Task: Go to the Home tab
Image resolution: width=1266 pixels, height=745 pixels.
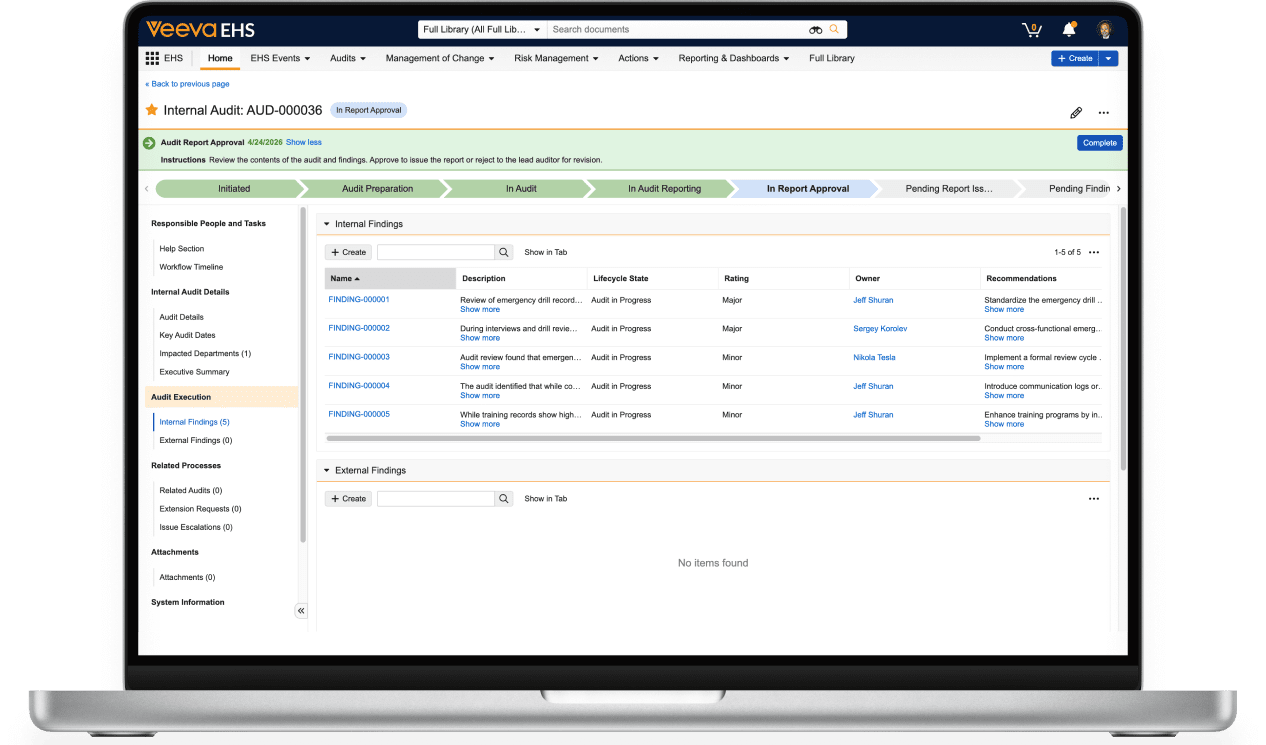Action: coord(220,58)
